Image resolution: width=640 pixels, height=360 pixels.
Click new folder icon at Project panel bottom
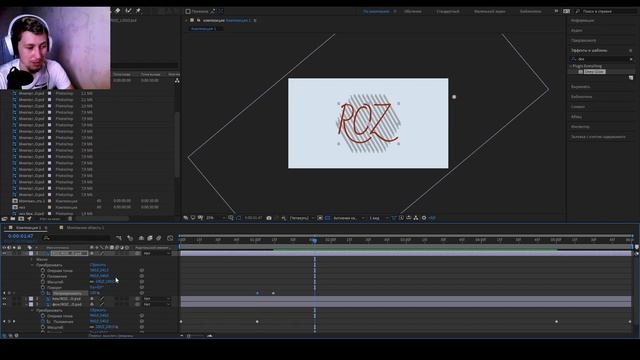13,219
